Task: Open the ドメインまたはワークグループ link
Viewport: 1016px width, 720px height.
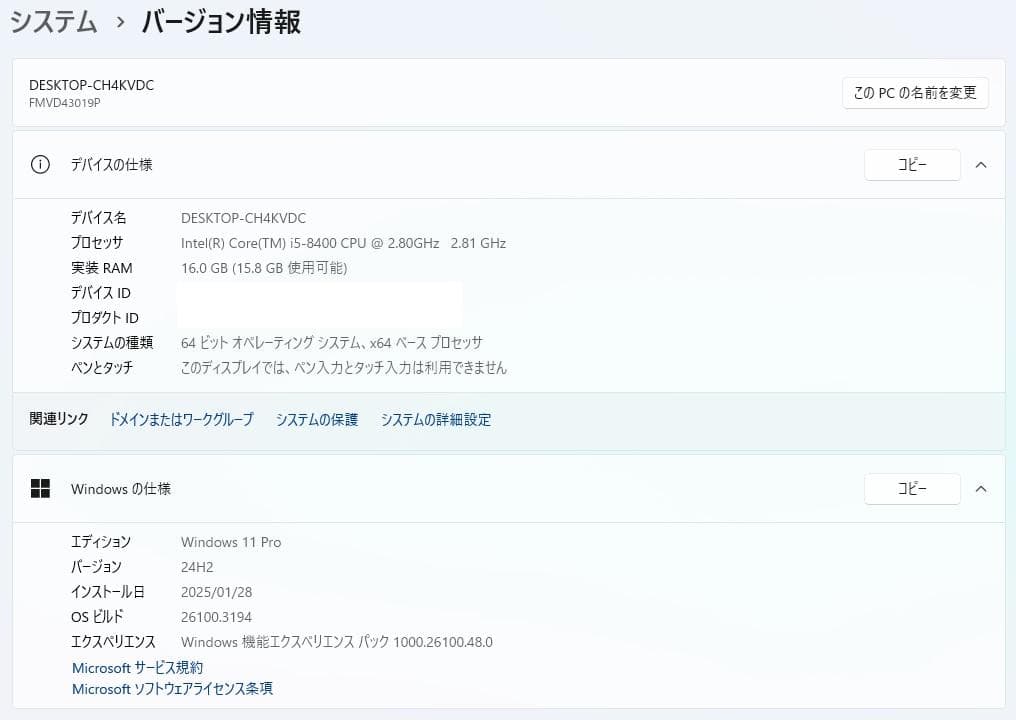Action: point(180,419)
